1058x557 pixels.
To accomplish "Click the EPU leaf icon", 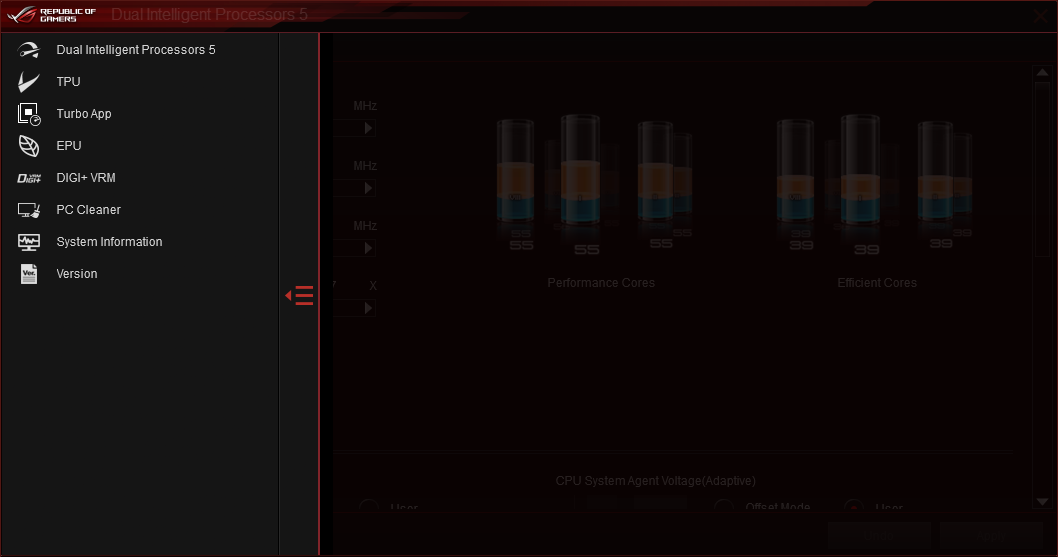I will click(29, 146).
